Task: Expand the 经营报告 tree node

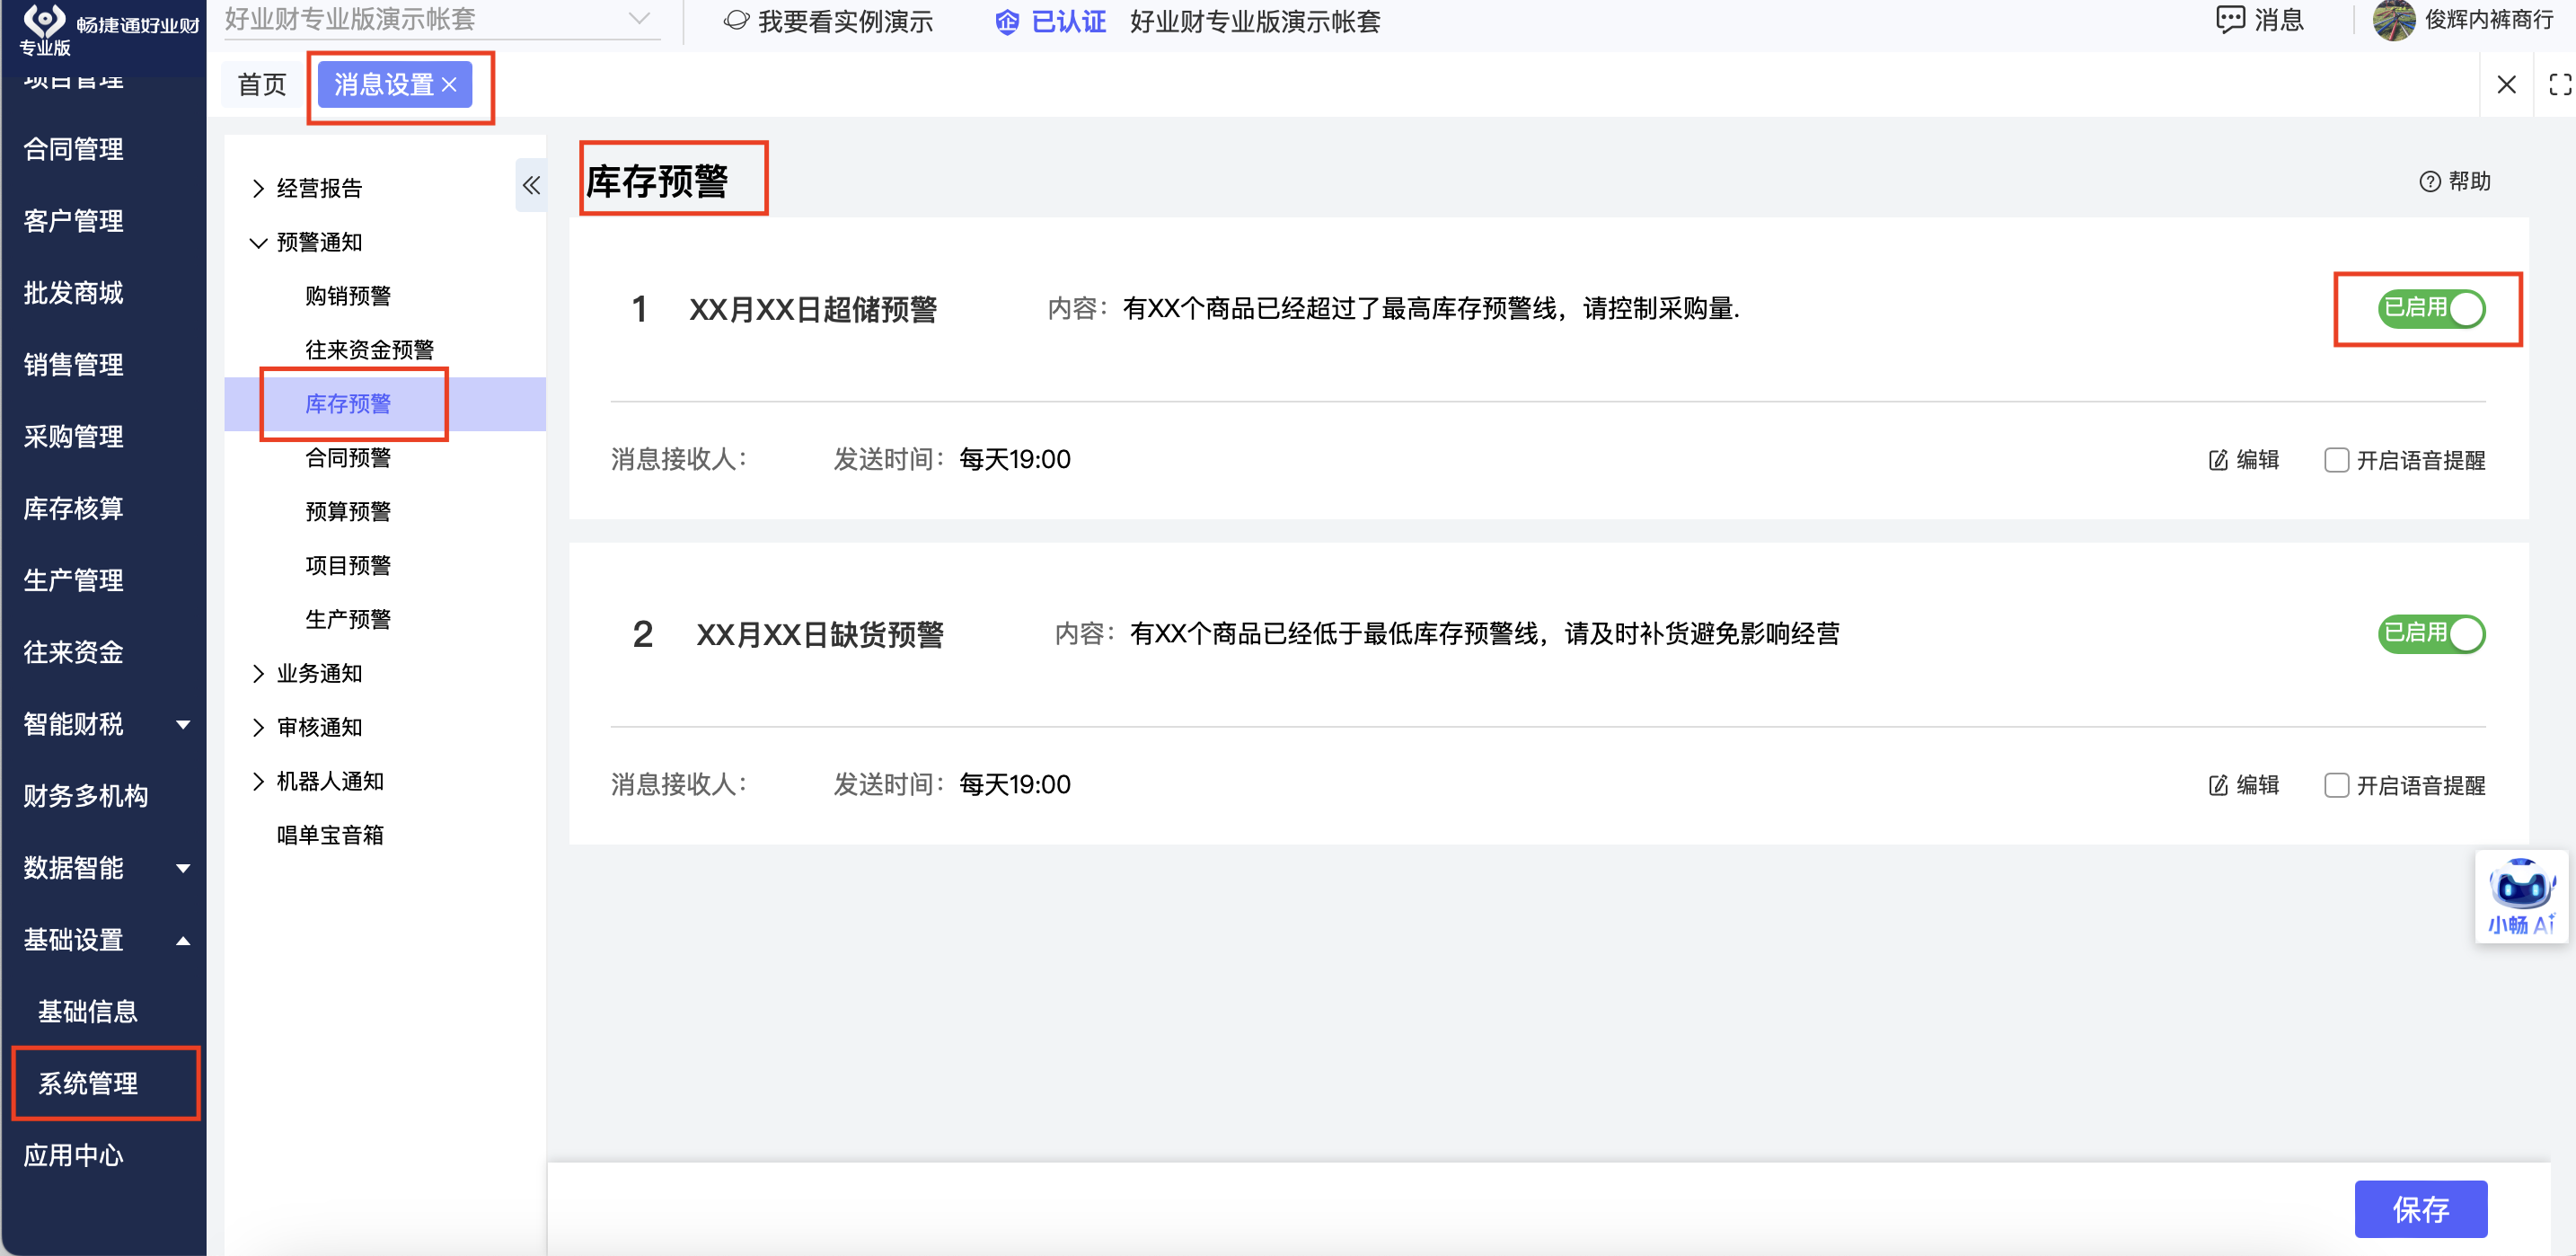Action: click(258, 188)
